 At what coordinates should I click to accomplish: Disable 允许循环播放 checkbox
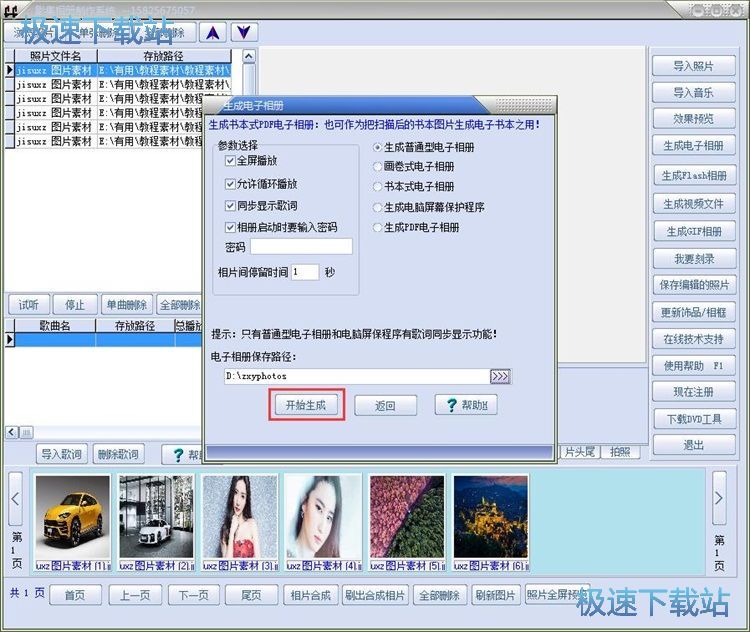pos(231,184)
